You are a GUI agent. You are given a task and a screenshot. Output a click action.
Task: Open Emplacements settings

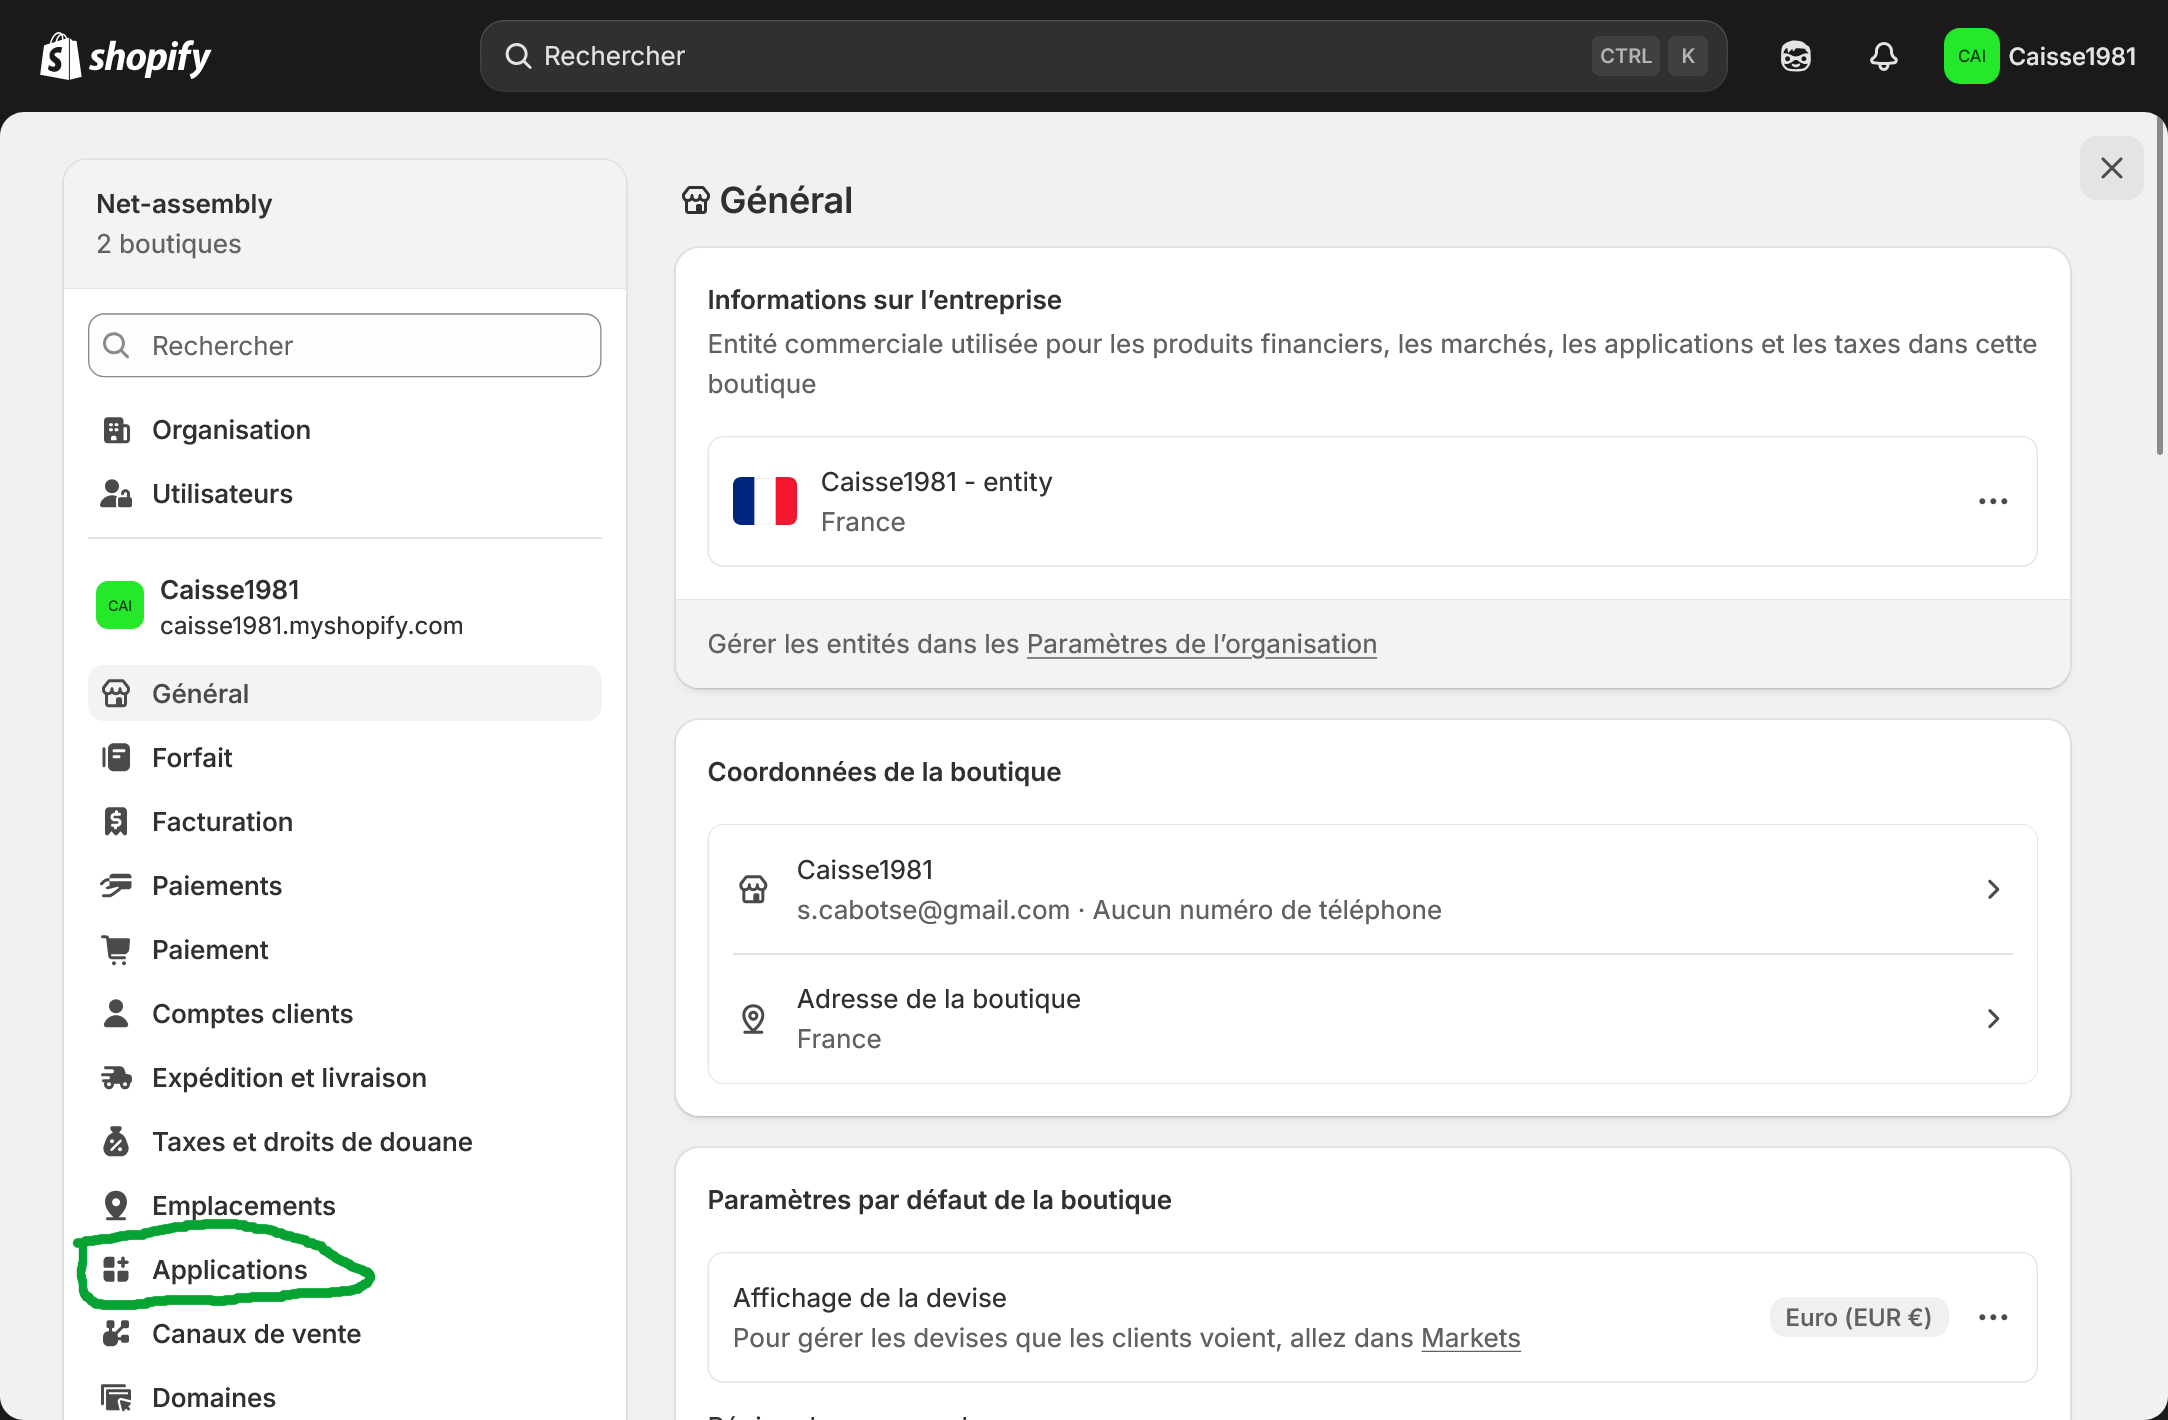(345, 1206)
